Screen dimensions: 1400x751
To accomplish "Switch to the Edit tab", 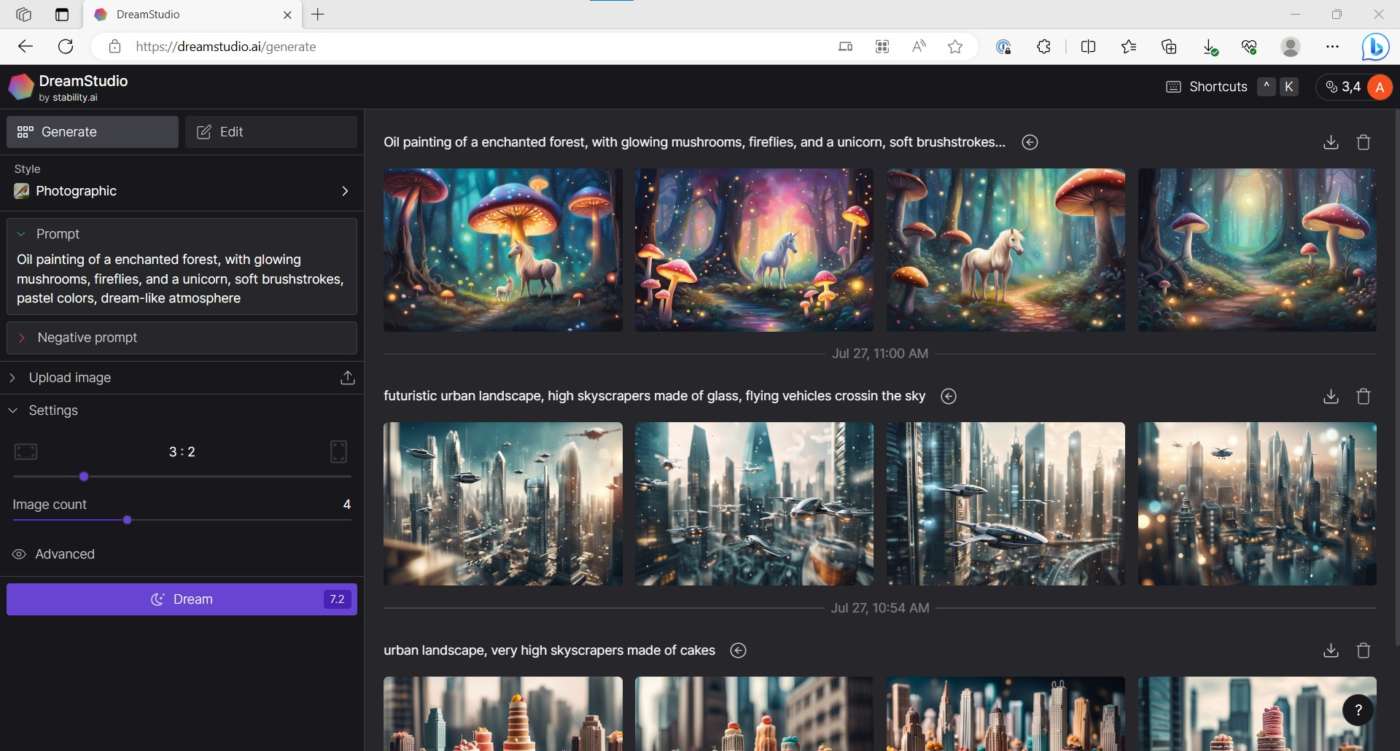I will [270, 132].
